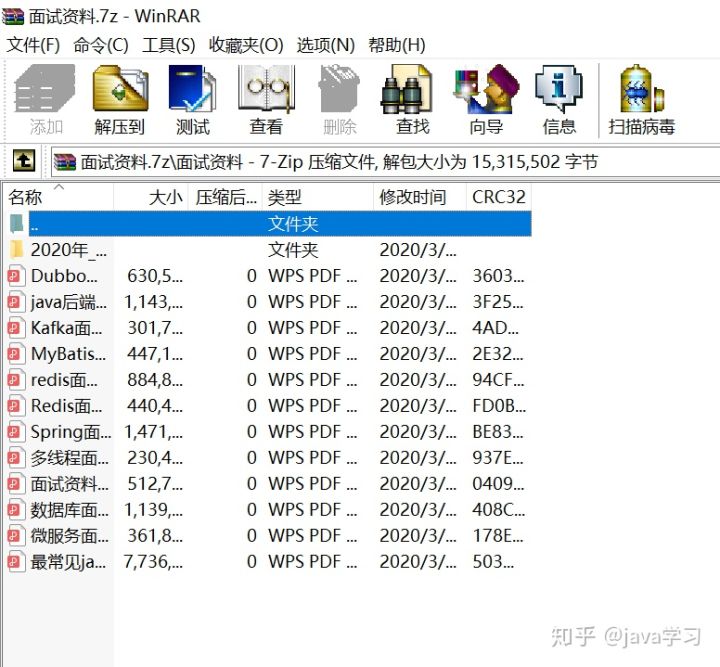Click the PDF icon for 最常见ja file
Image resolution: width=720 pixels, height=667 pixels.
pos(16,561)
